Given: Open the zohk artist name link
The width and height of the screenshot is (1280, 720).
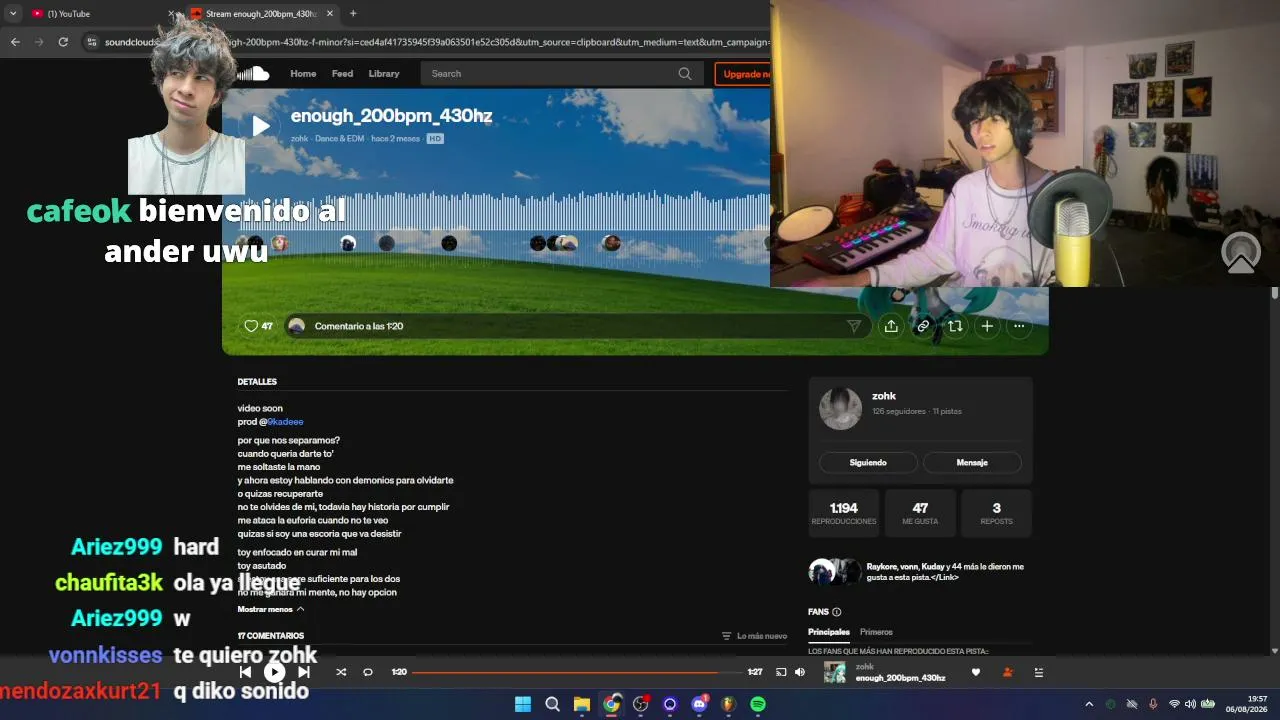Looking at the screenshot, I should tap(884, 396).
